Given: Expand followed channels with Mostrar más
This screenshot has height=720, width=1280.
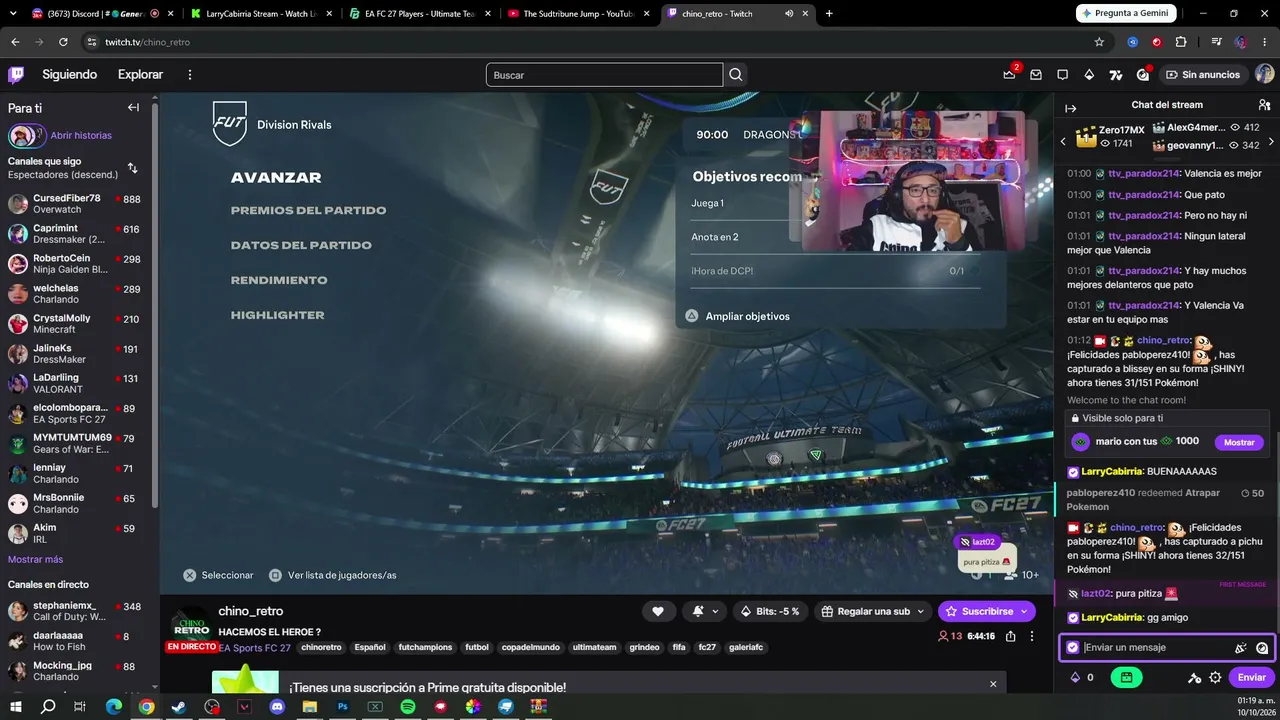Looking at the screenshot, I should 35,559.
